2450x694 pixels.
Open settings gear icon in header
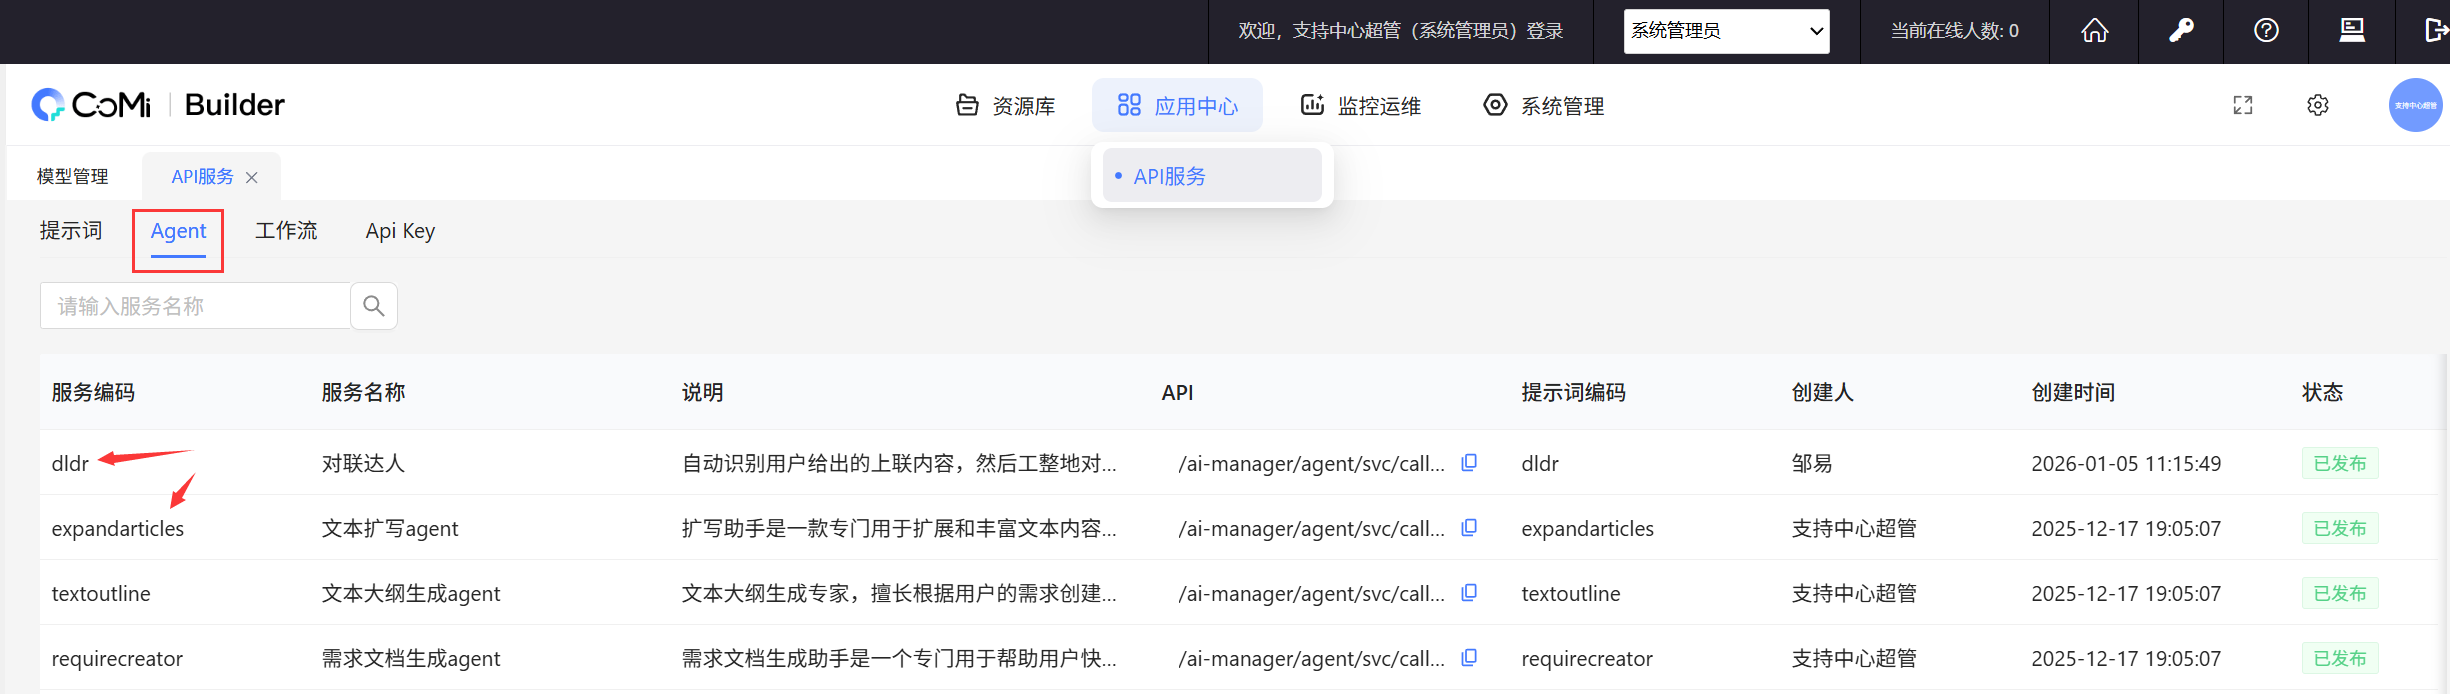click(2318, 105)
